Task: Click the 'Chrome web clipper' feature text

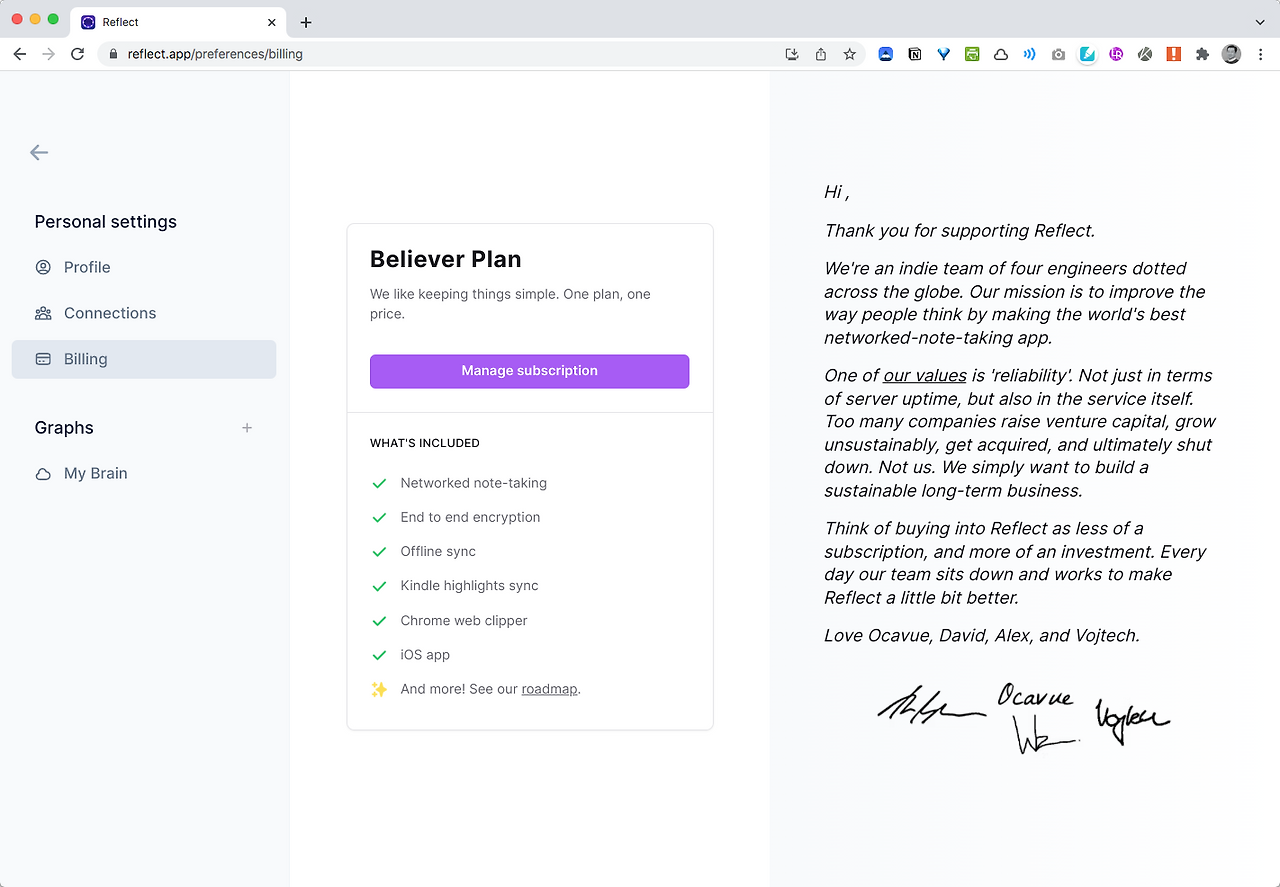Action: 464,620
